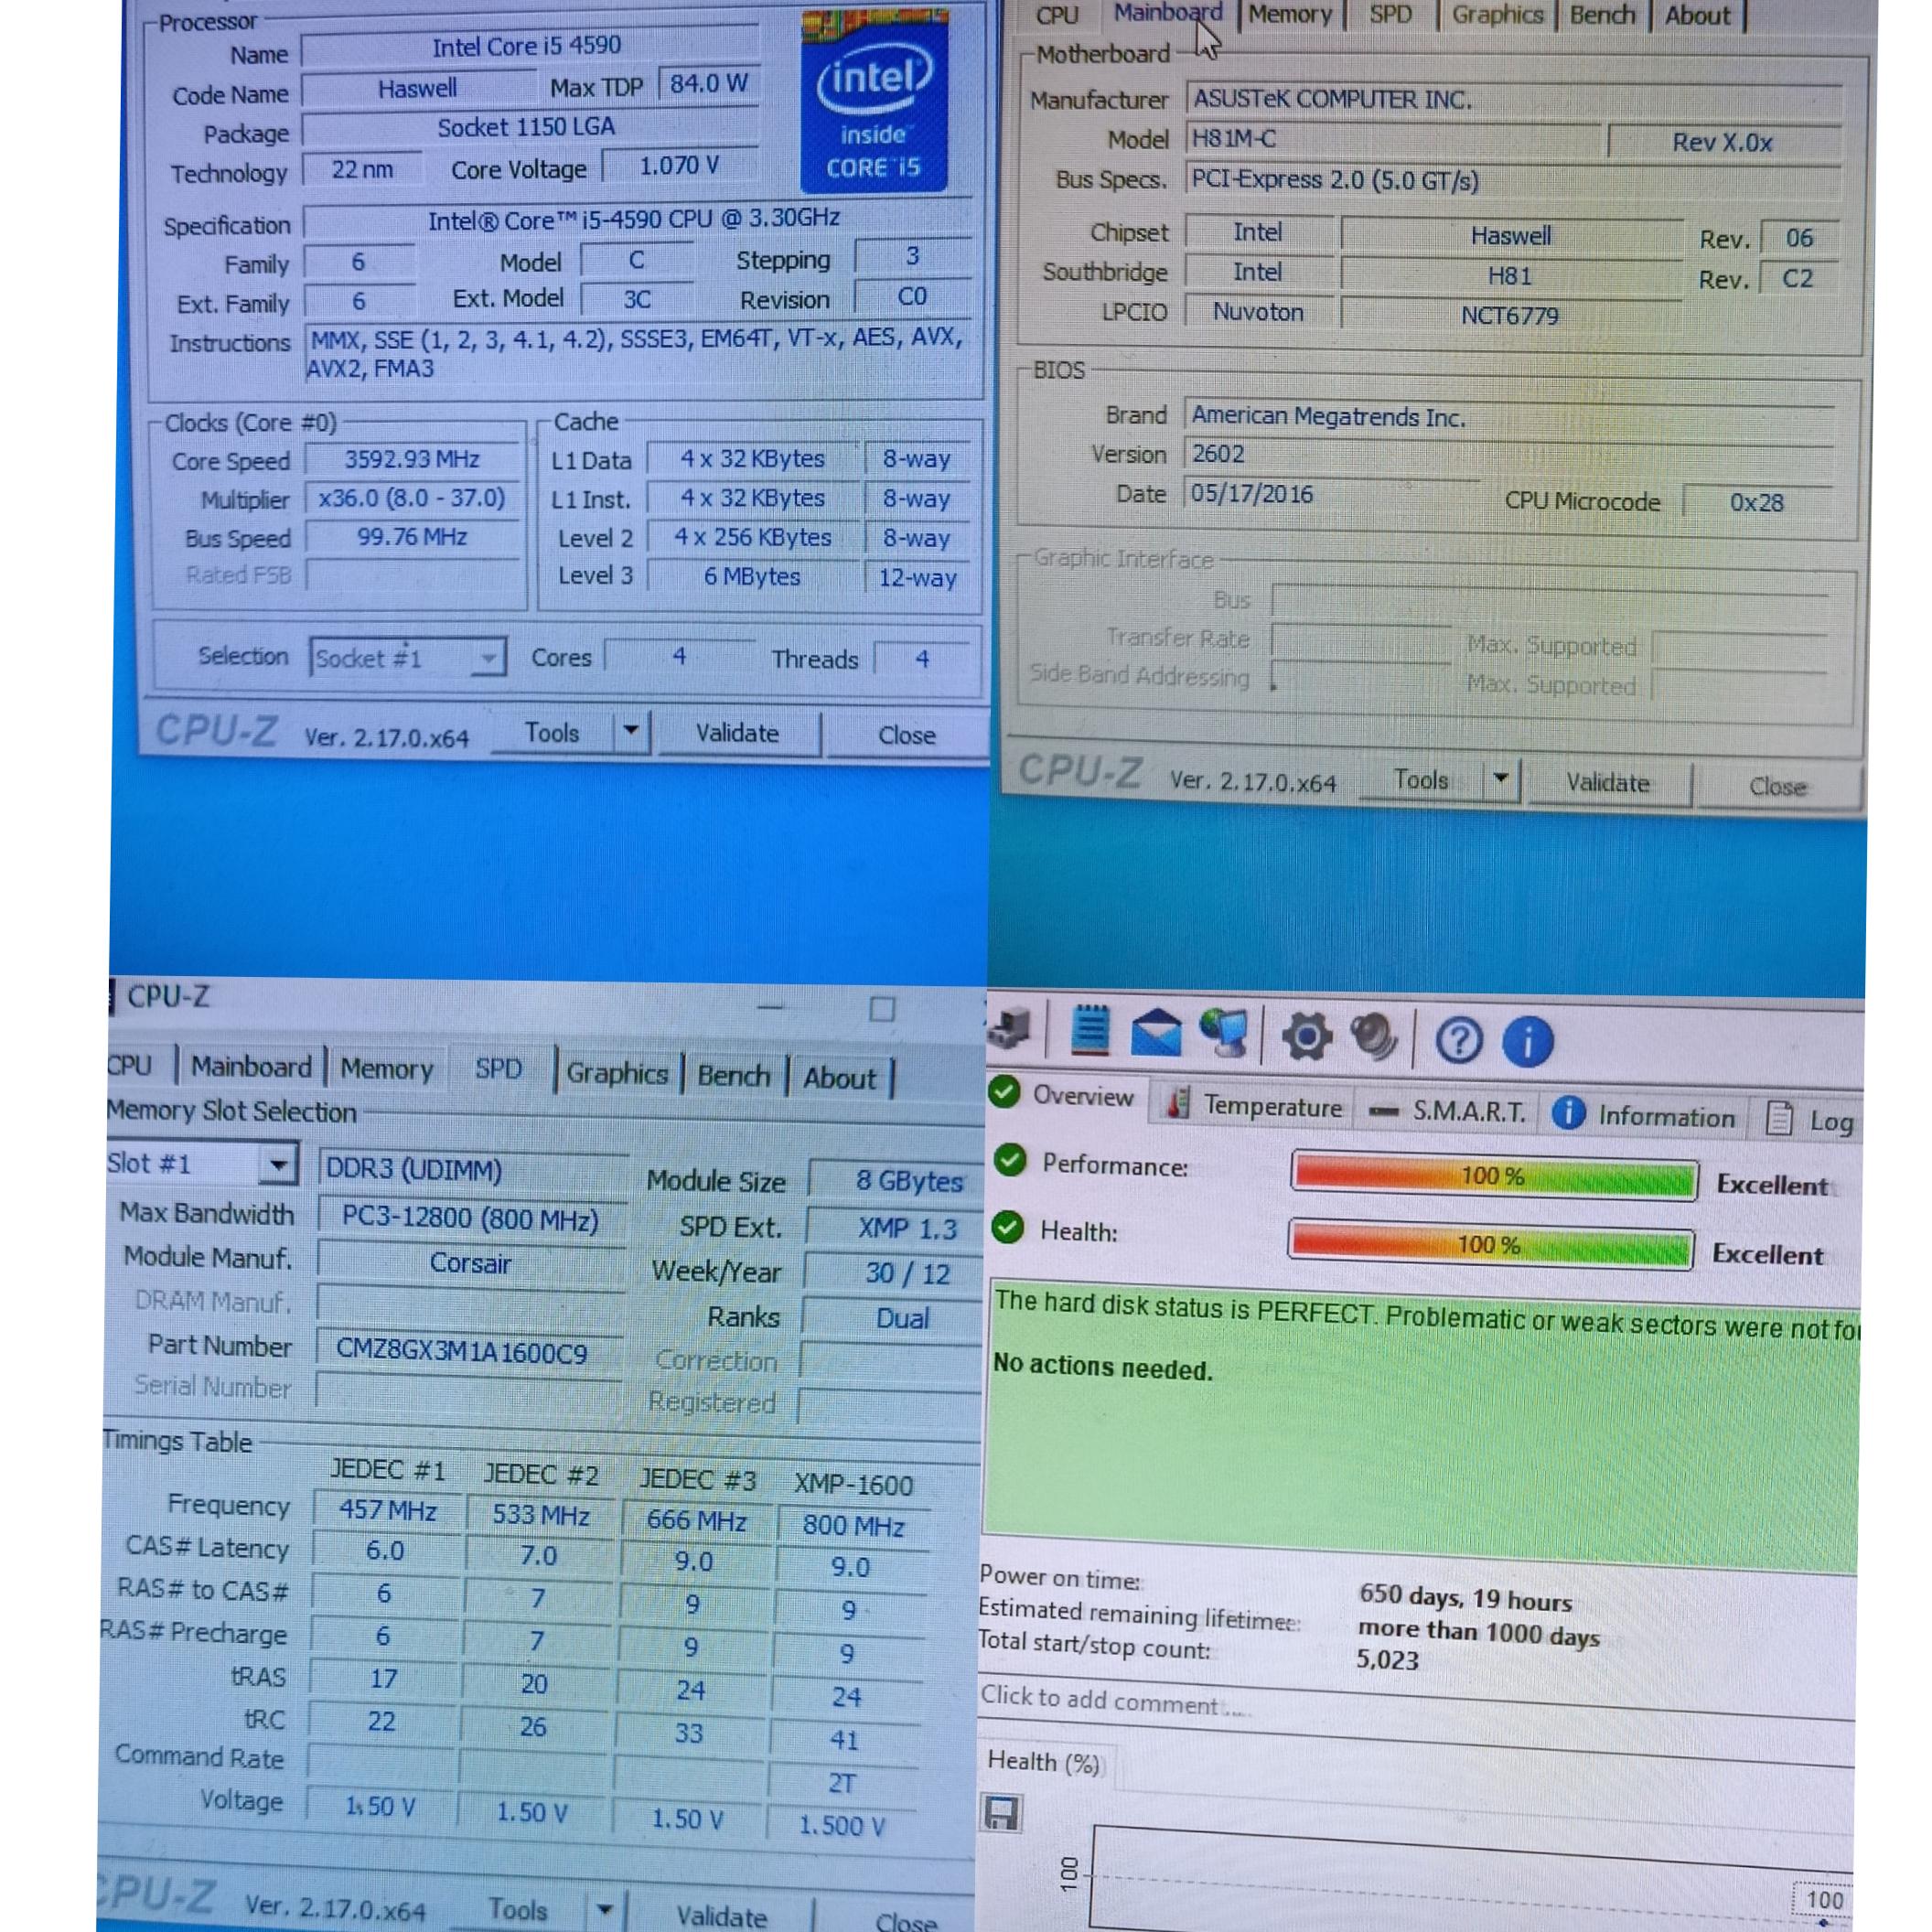Click the blue info about icon
This screenshot has width=1932, height=1932.
(x=1527, y=1043)
